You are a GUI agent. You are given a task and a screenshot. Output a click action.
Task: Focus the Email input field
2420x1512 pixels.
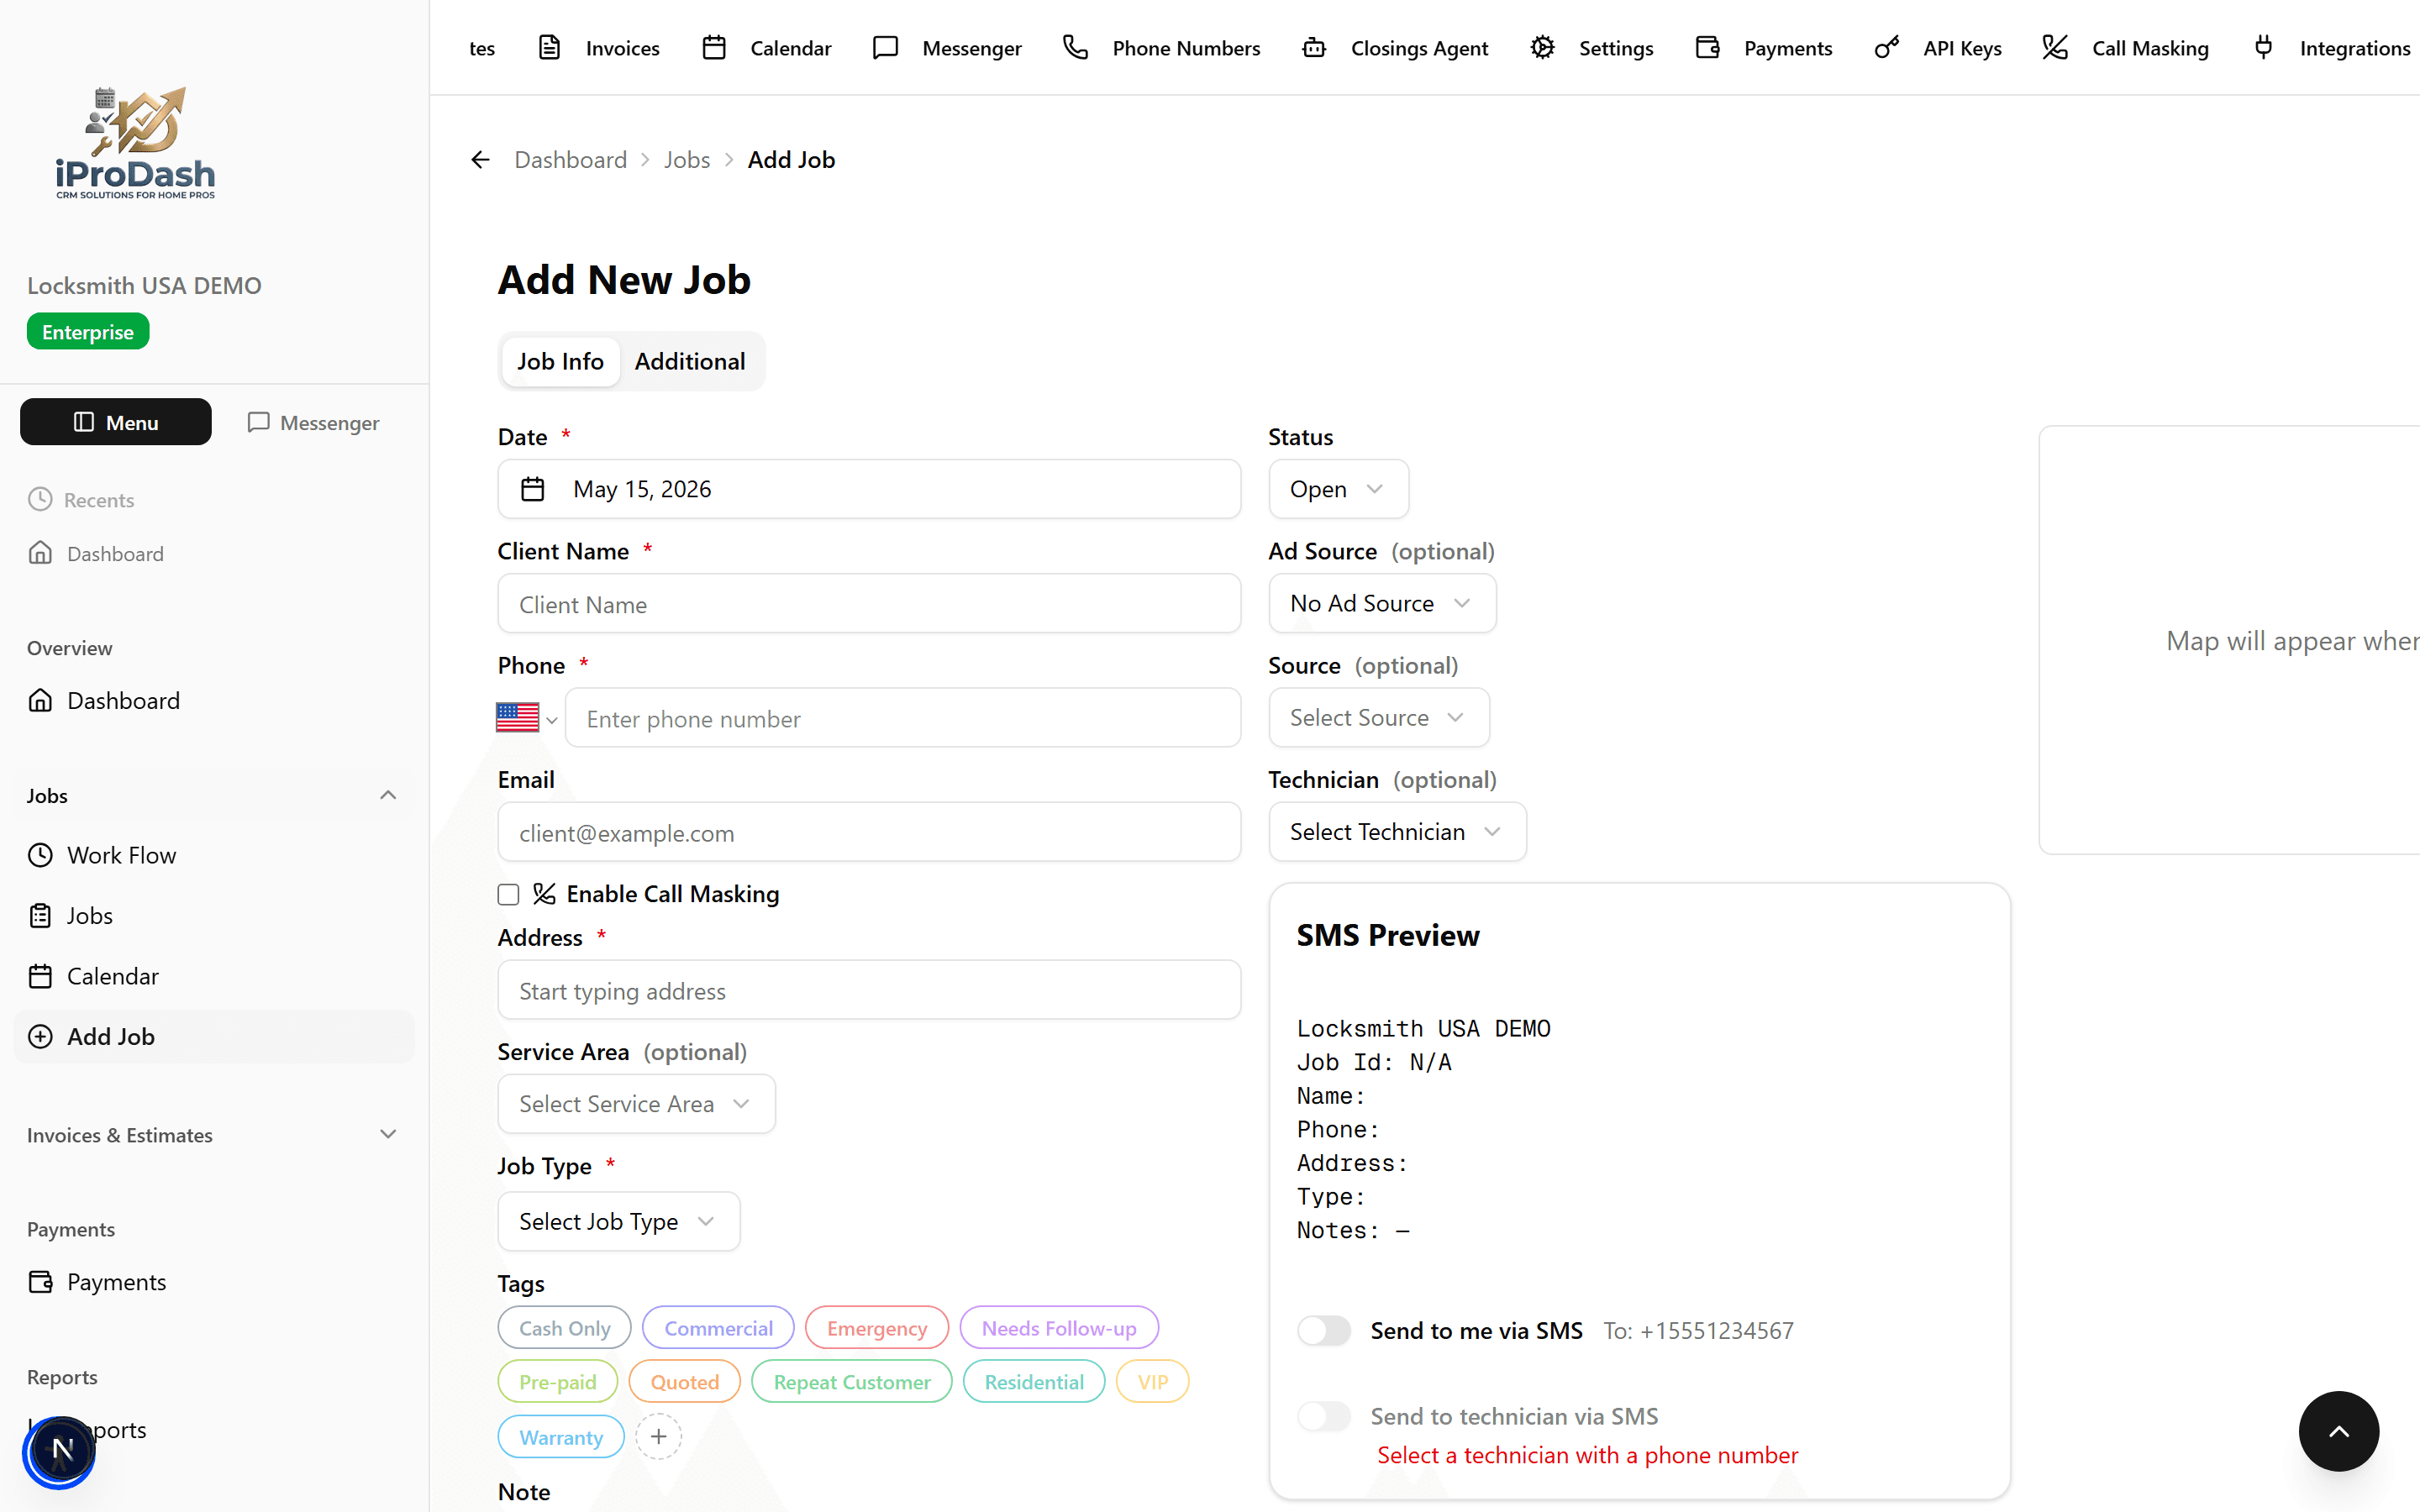pos(869,832)
